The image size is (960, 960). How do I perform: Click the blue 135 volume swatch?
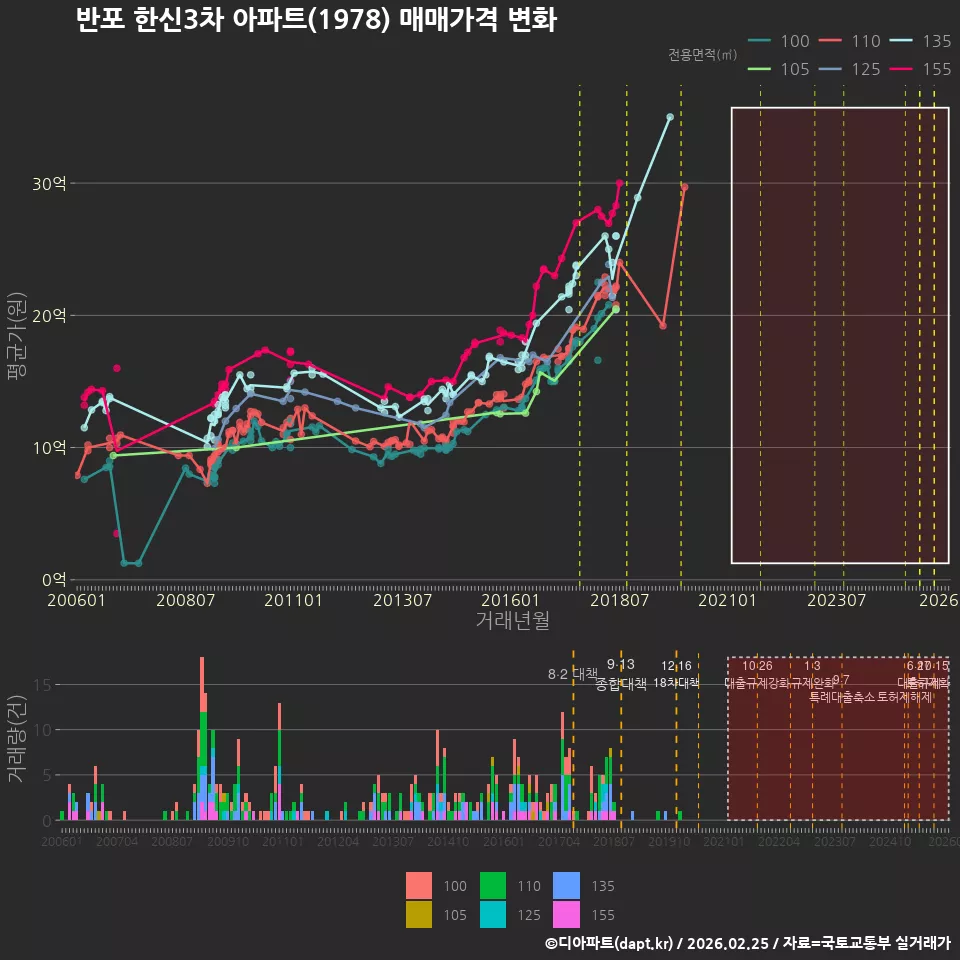click(566, 885)
